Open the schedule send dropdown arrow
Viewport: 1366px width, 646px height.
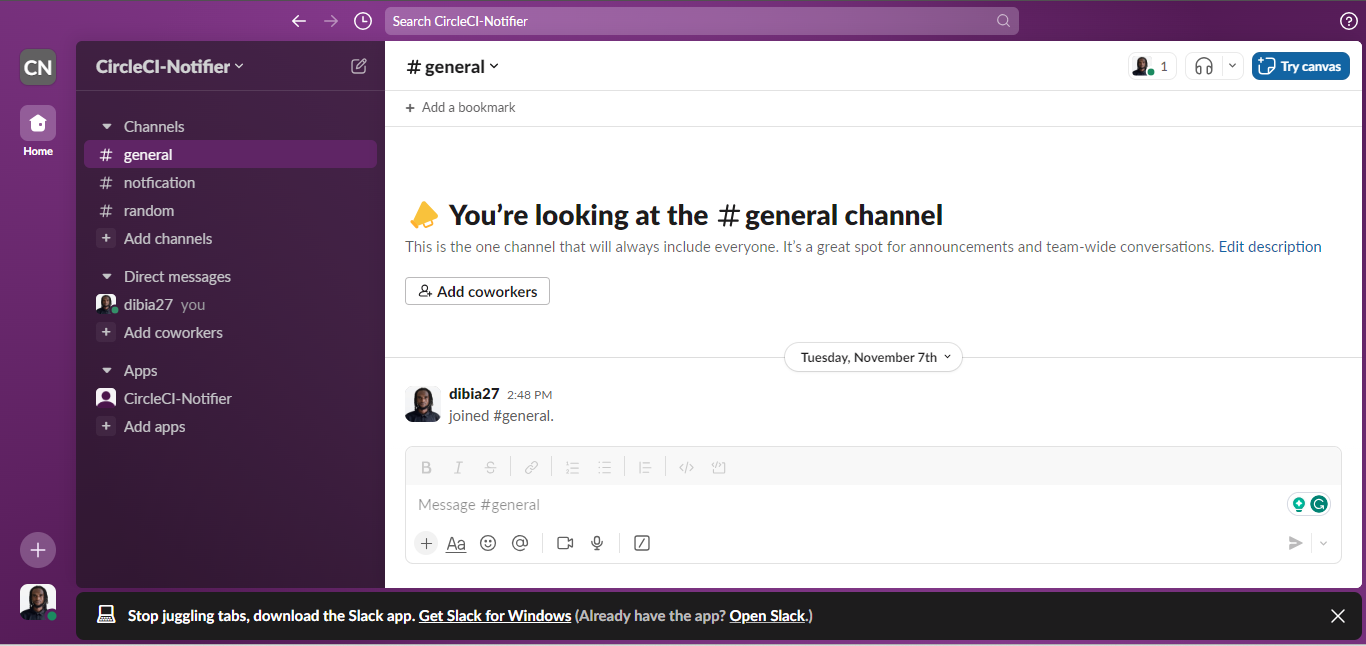click(x=1324, y=543)
